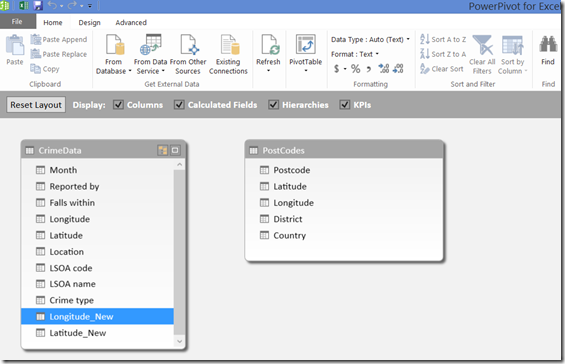Switch to the Design tab
Screen dimensions: 565x364
point(89,22)
